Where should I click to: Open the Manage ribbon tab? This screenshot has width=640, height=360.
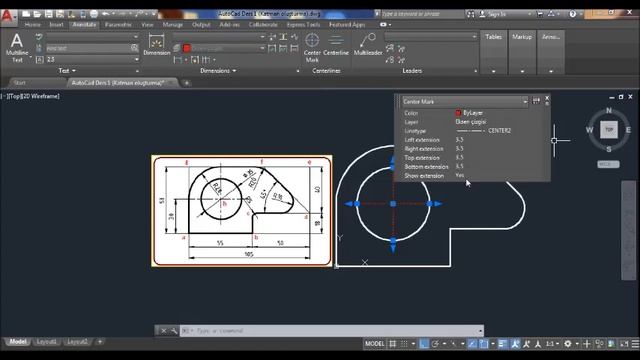[172, 25]
